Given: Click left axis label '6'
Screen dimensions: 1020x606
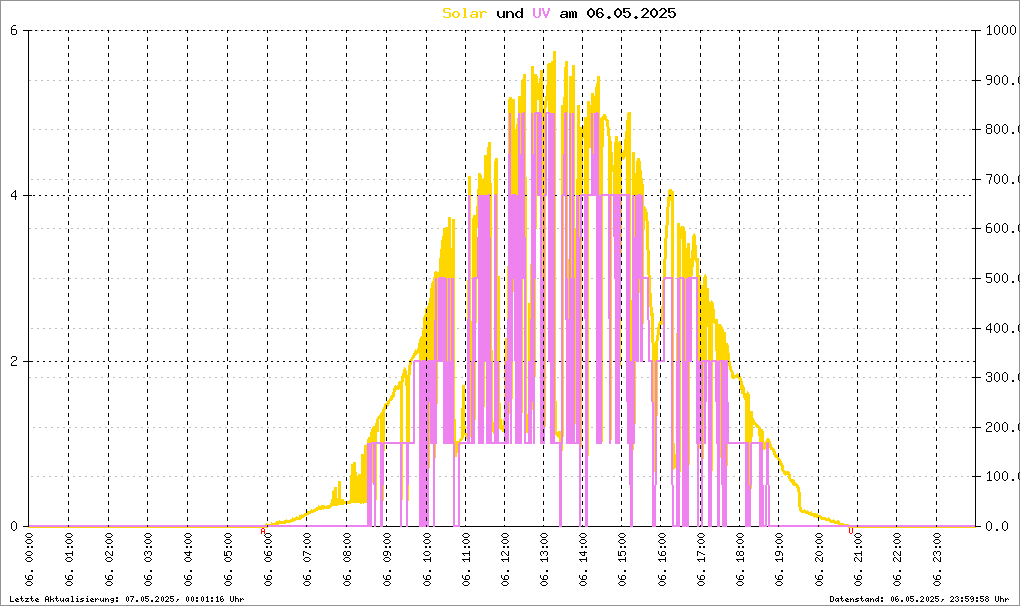Looking at the screenshot, I should 14,30.
